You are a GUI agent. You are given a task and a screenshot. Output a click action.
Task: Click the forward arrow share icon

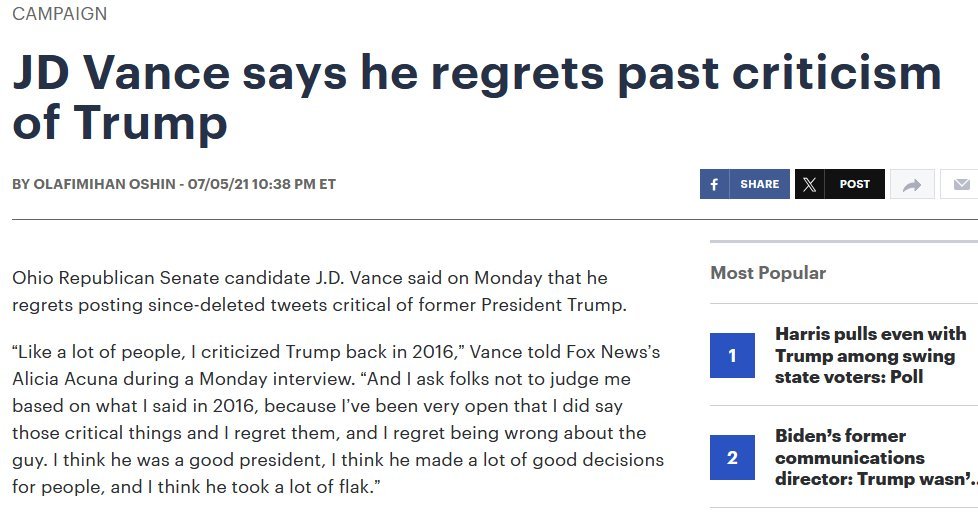(912, 185)
